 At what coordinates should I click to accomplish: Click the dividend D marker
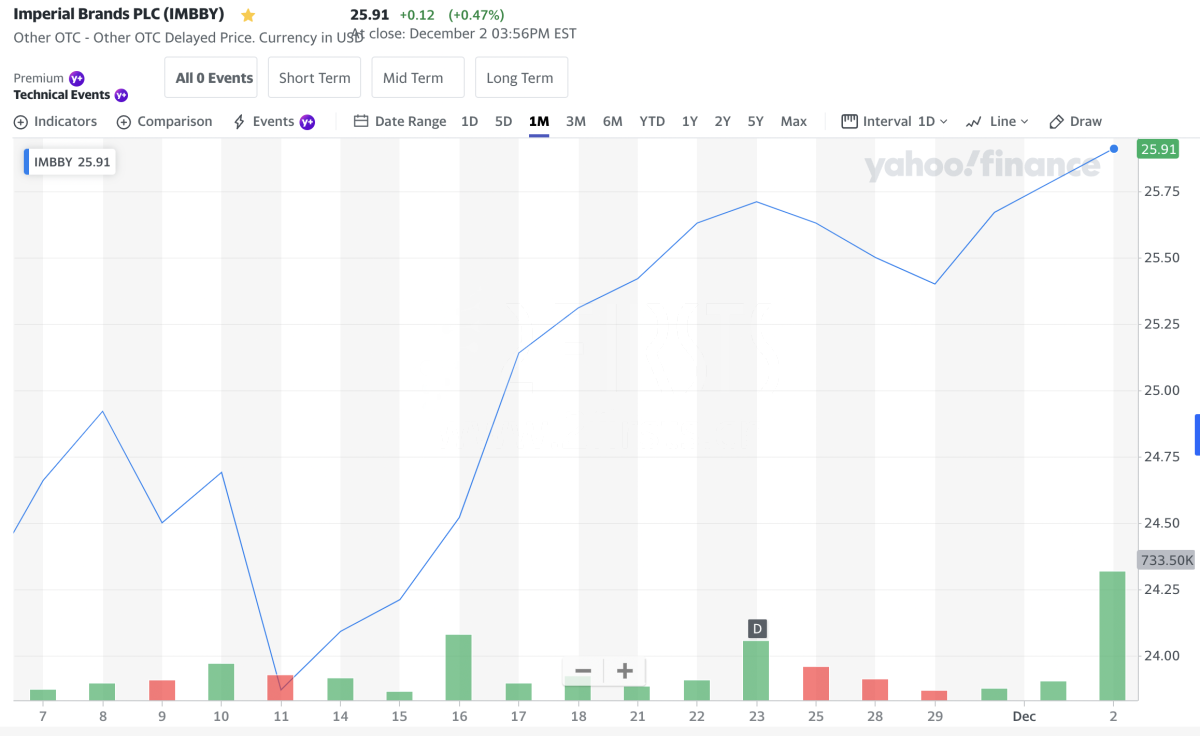757,628
